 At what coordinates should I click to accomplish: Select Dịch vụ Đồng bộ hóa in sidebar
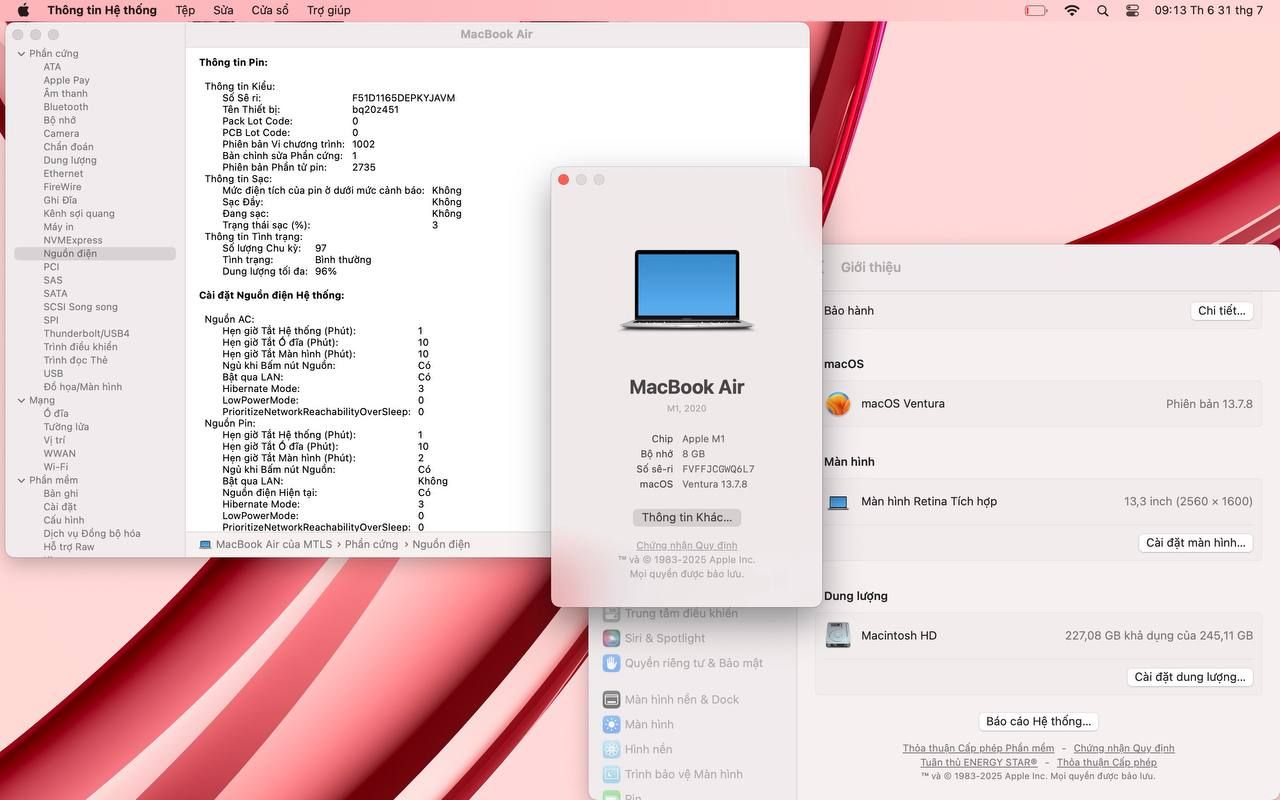coord(92,534)
